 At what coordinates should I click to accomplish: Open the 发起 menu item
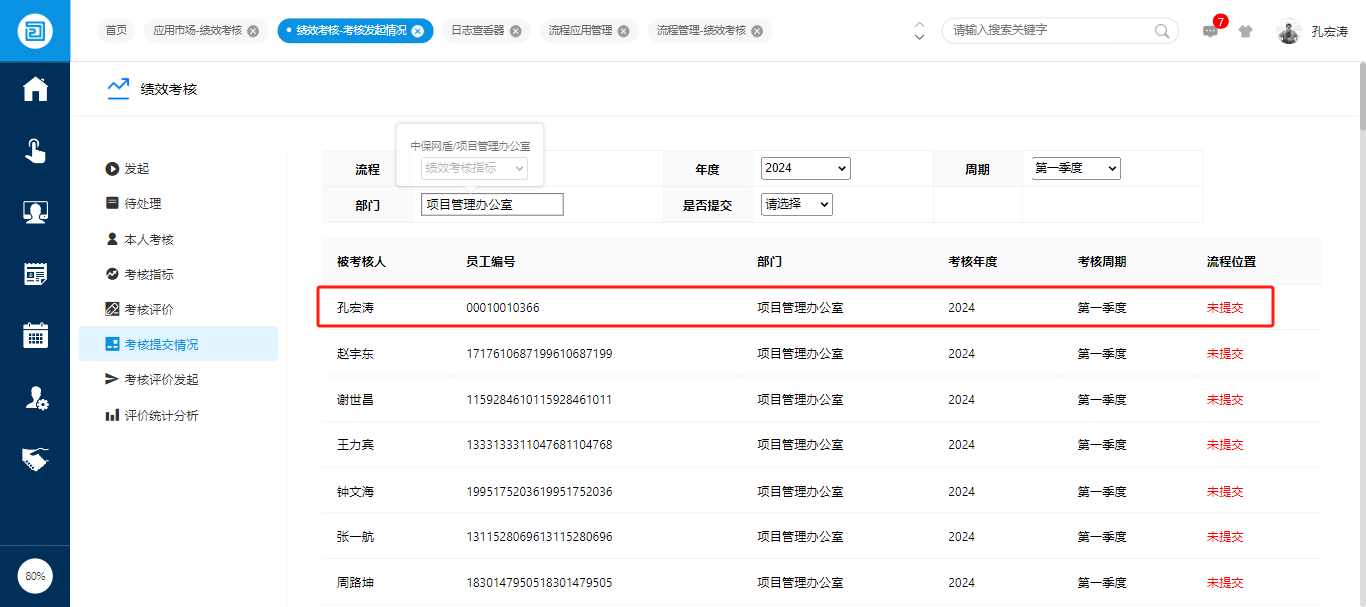(x=178, y=169)
